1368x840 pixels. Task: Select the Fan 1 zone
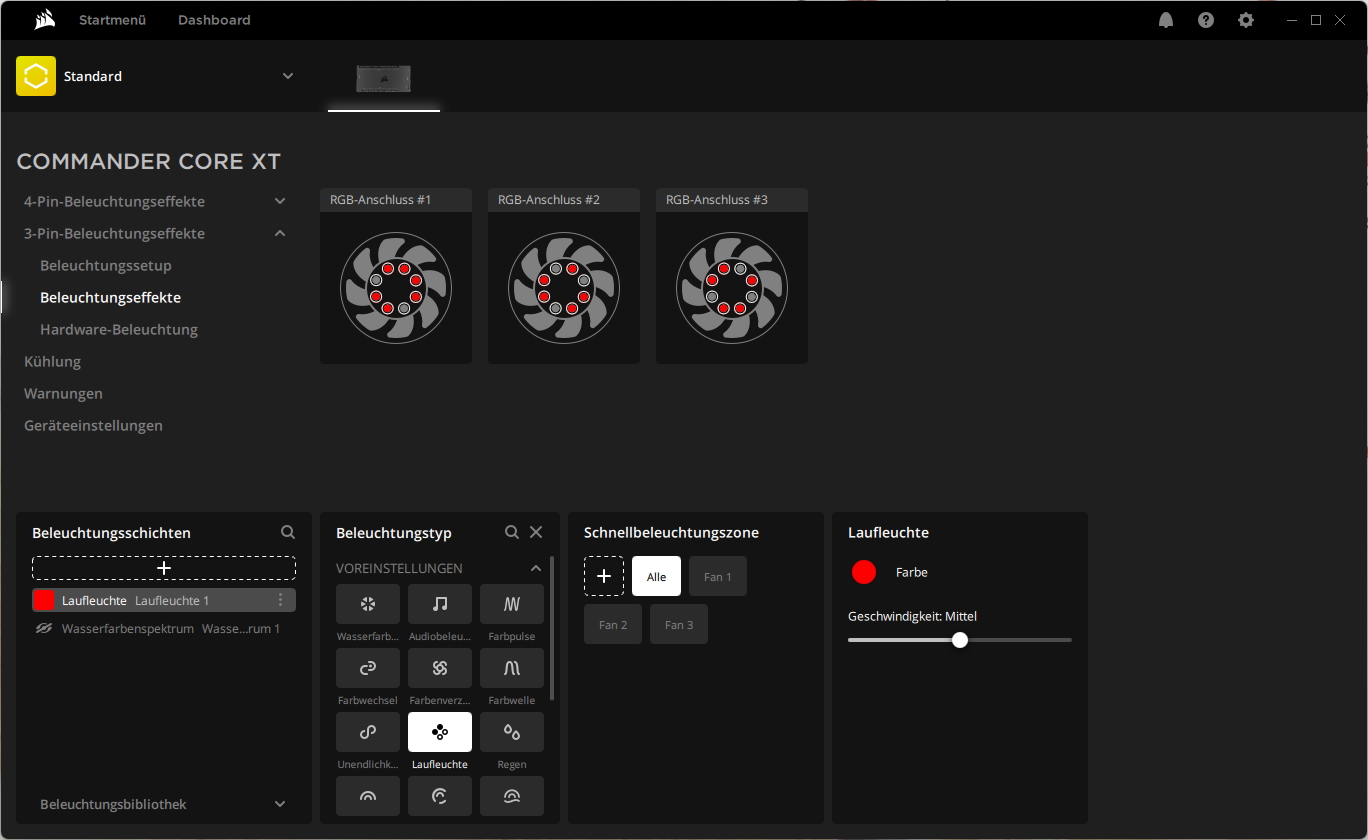718,576
